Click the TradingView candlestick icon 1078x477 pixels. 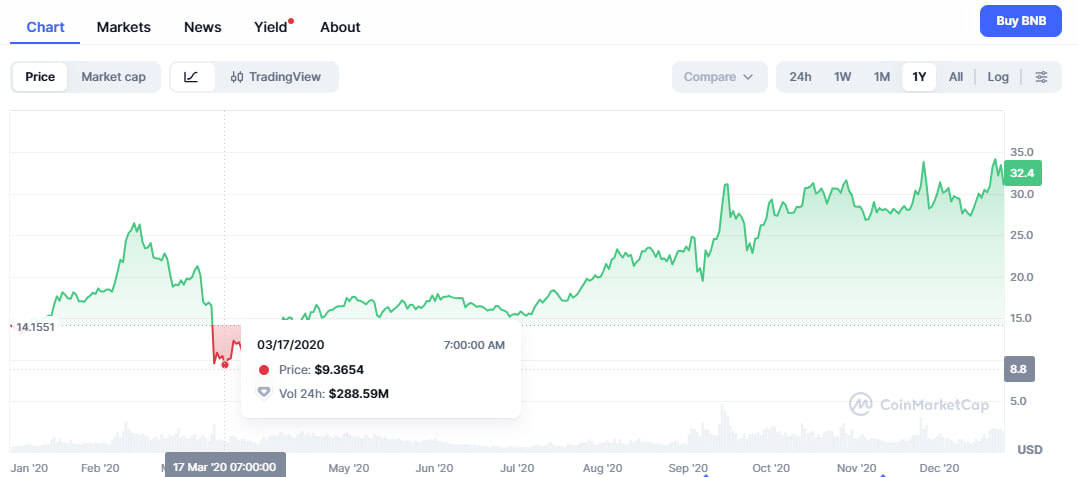(237, 77)
